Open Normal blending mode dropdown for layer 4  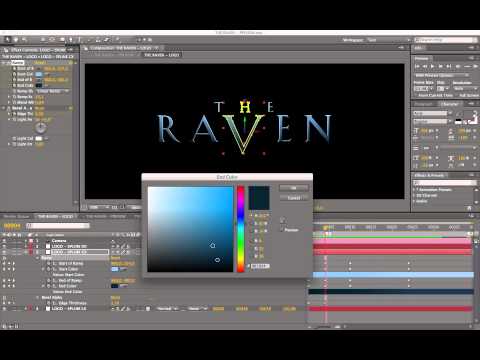coord(167,309)
